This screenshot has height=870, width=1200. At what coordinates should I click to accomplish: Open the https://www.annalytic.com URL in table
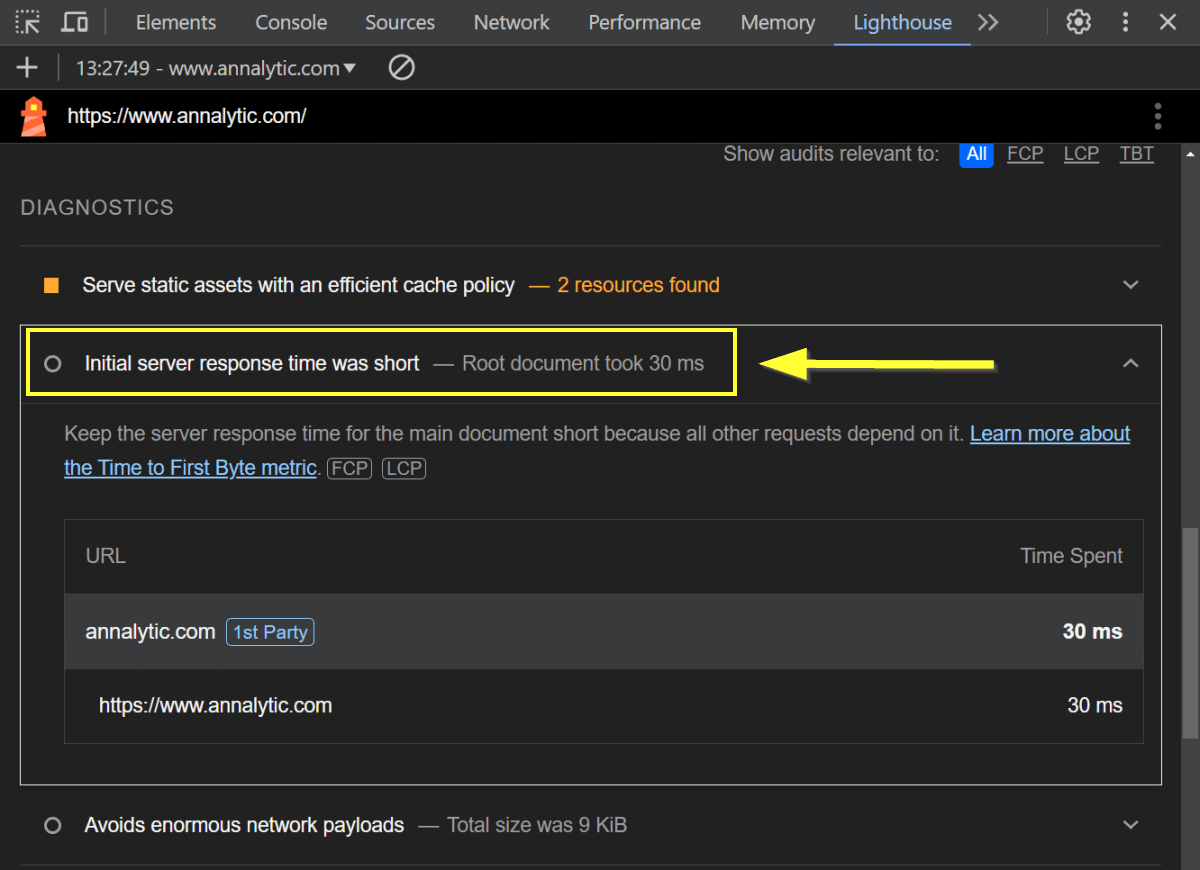coord(215,705)
